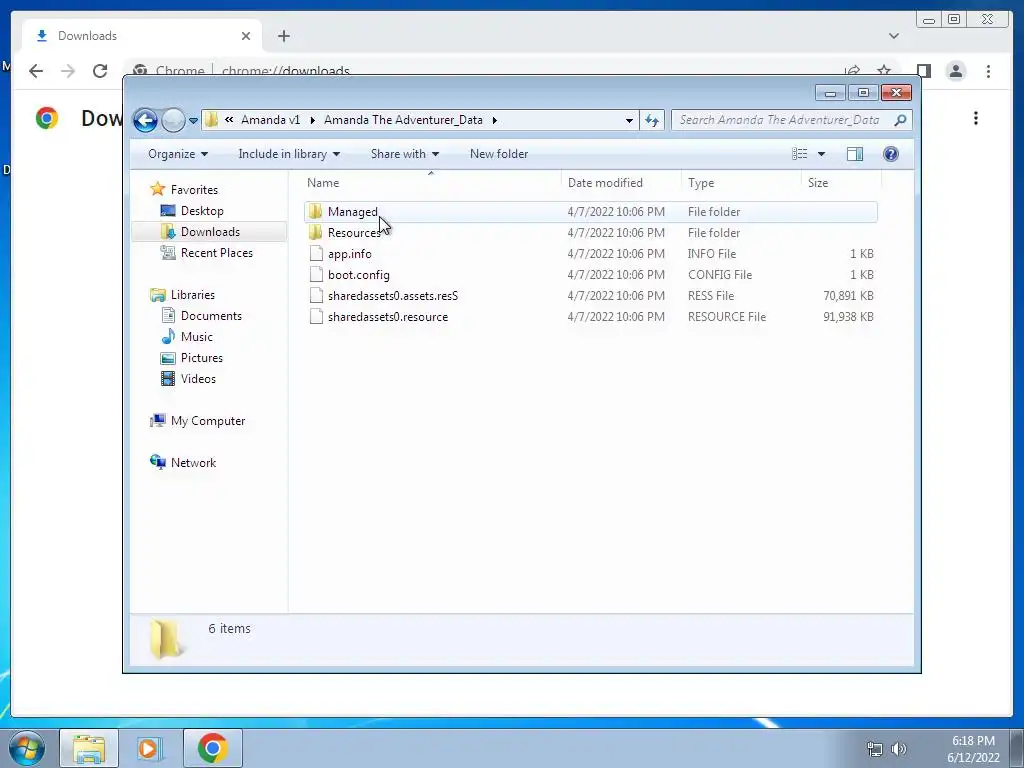Click the Explorer forward arrow button

click(x=173, y=120)
